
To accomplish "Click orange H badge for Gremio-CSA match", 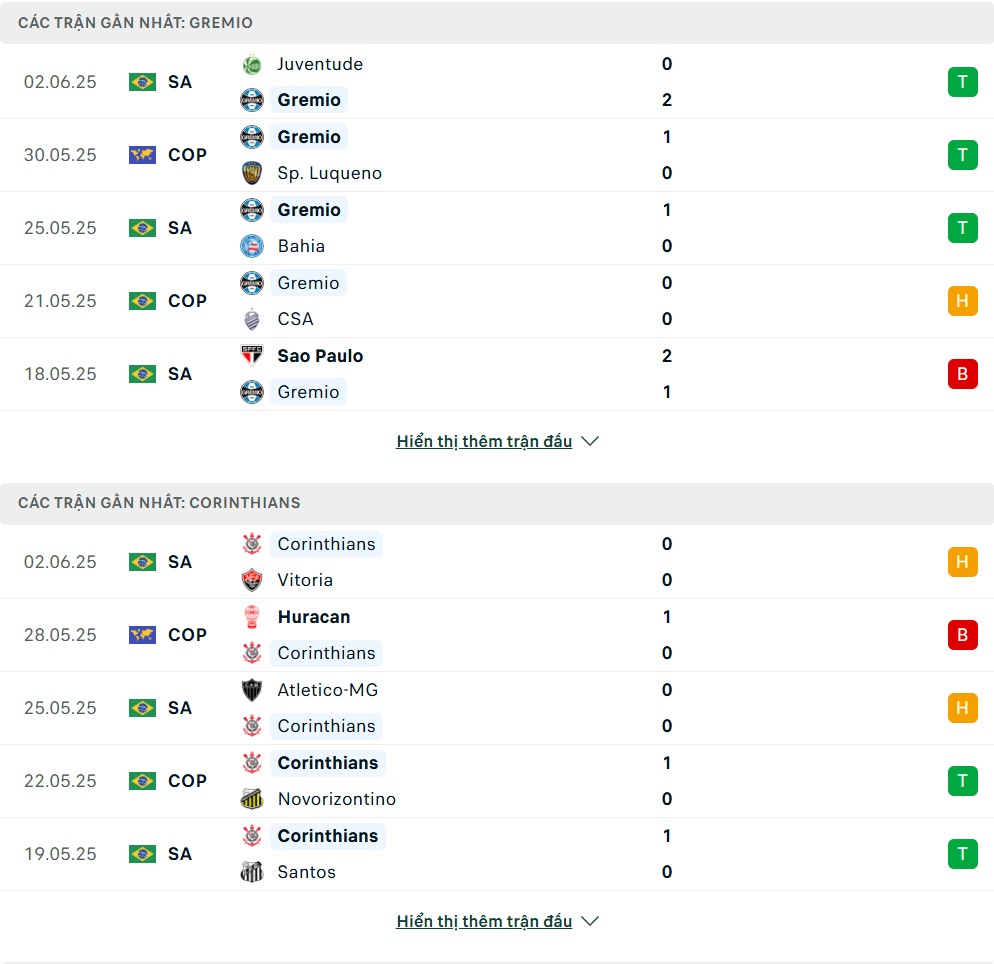I will pyautogui.click(x=962, y=300).
